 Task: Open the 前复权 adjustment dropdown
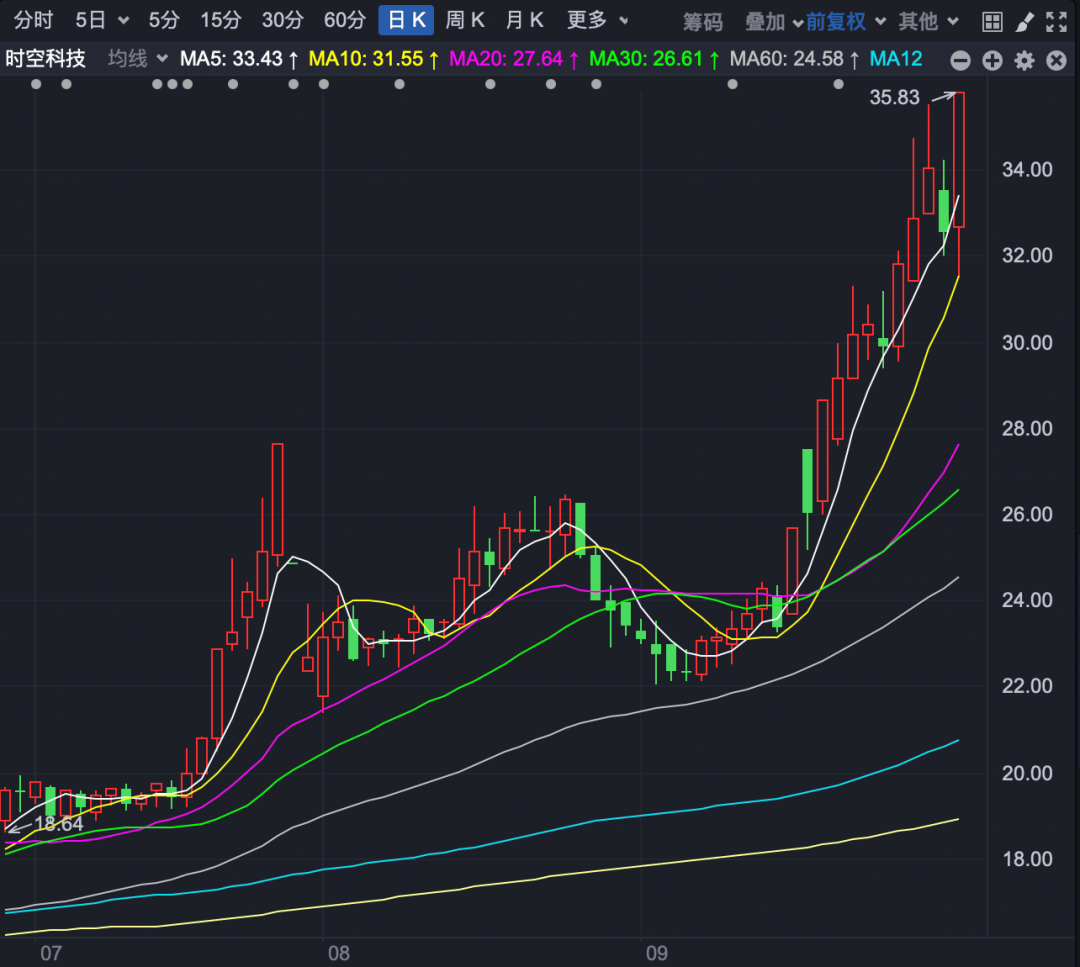tap(848, 21)
